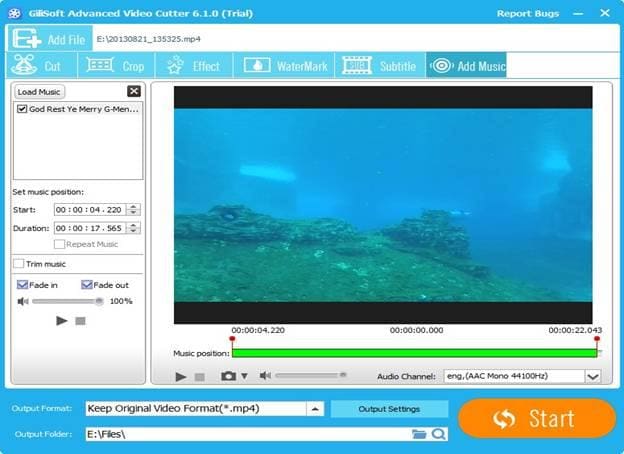Open the snapshot options dropdown arrow
The width and height of the screenshot is (624, 454).
pyautogui.click(x=244, y=376)
